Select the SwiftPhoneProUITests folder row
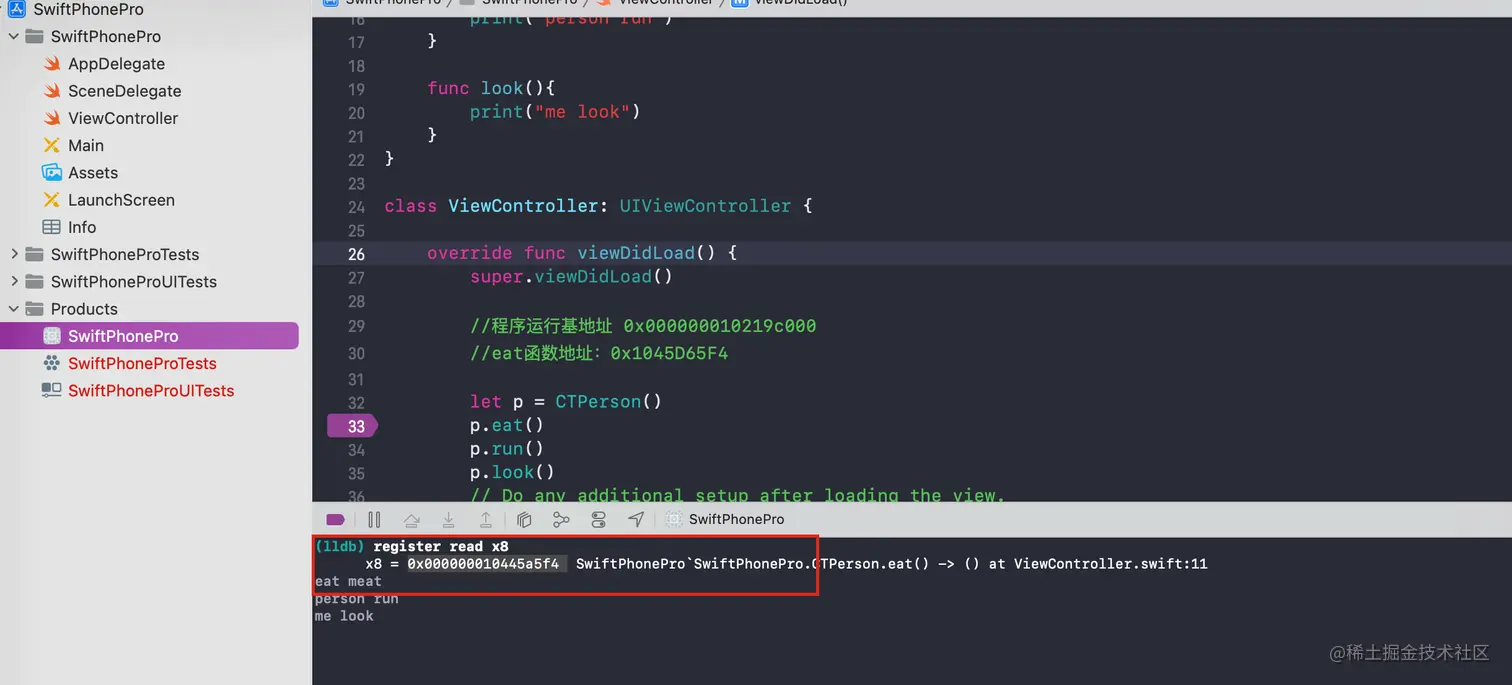Image resolution: width=1512 pixels, height=685 pixels. [x=134, y=282]
